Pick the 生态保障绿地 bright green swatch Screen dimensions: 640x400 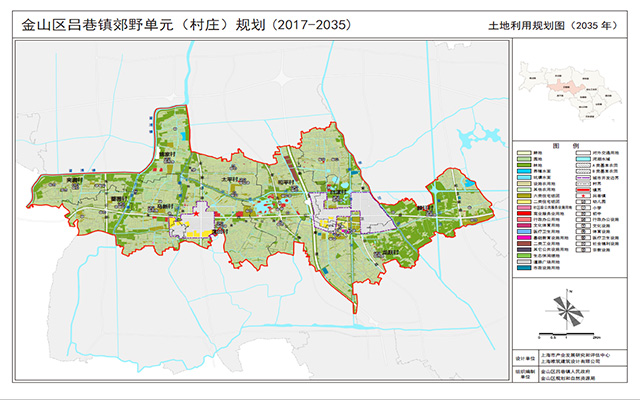point(524,256)
